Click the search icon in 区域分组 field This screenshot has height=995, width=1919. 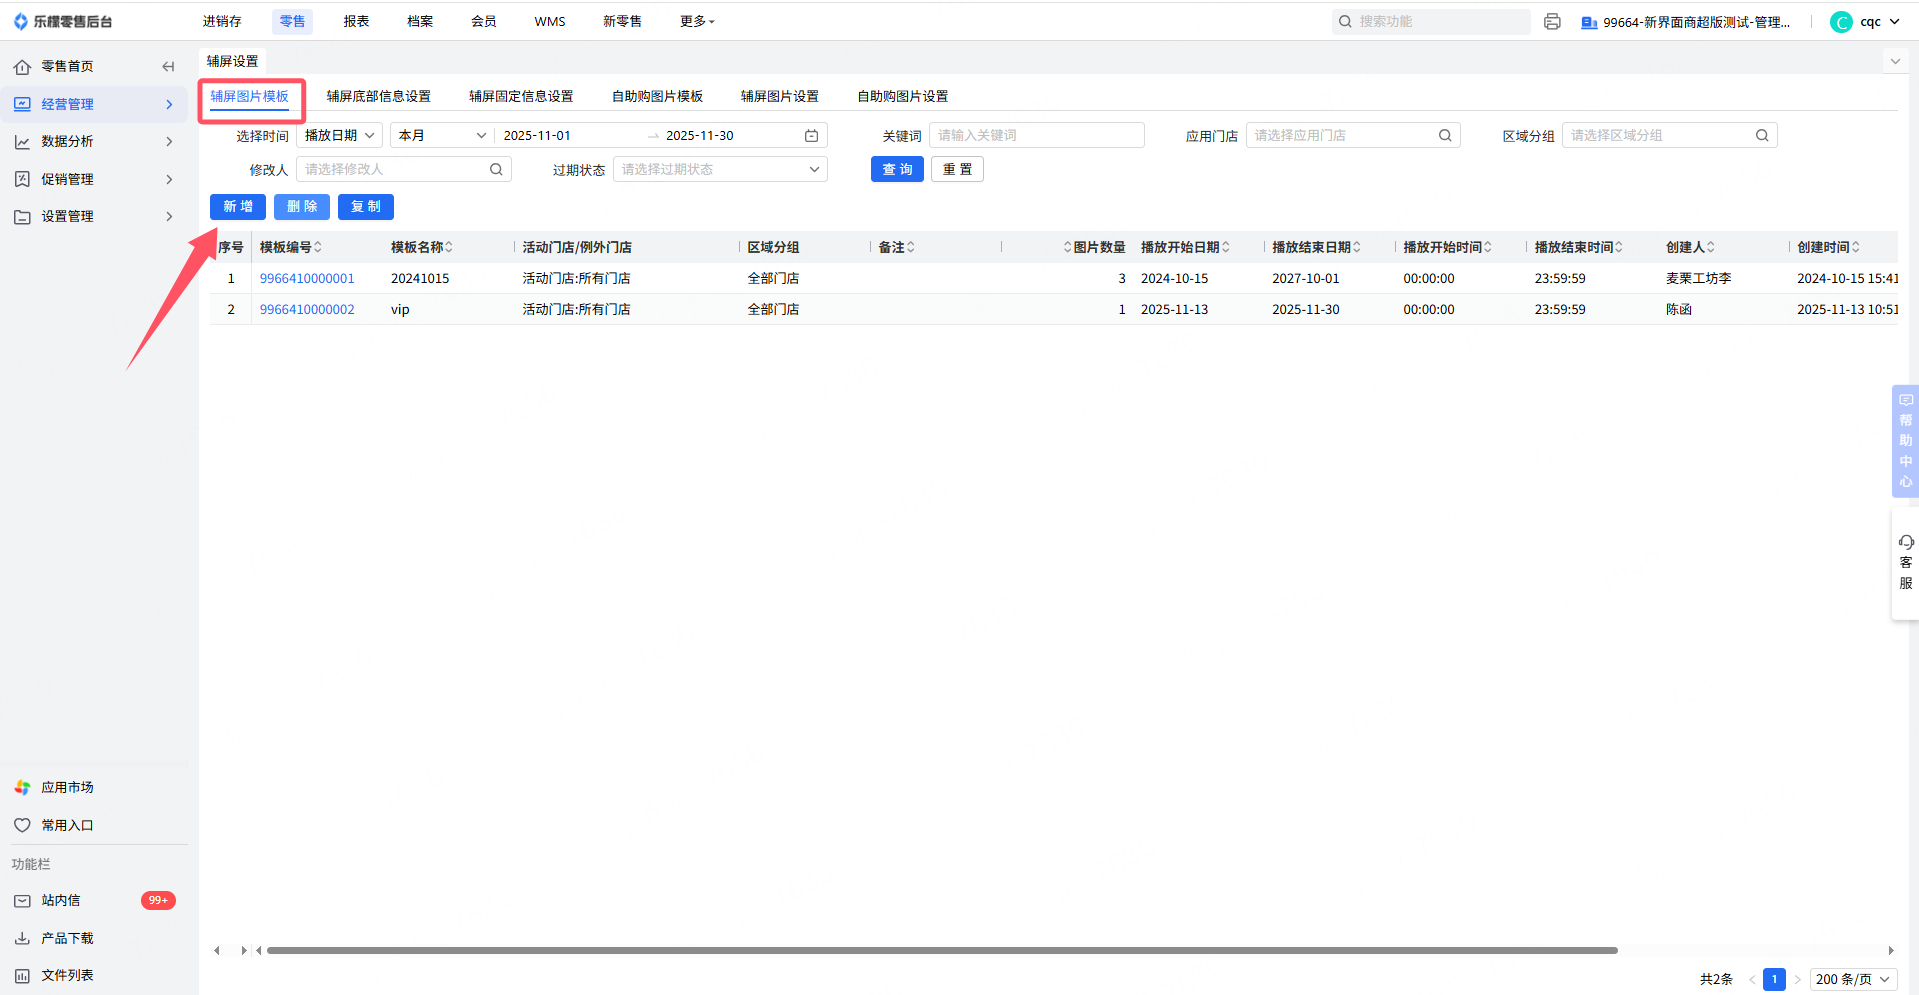1762,135
